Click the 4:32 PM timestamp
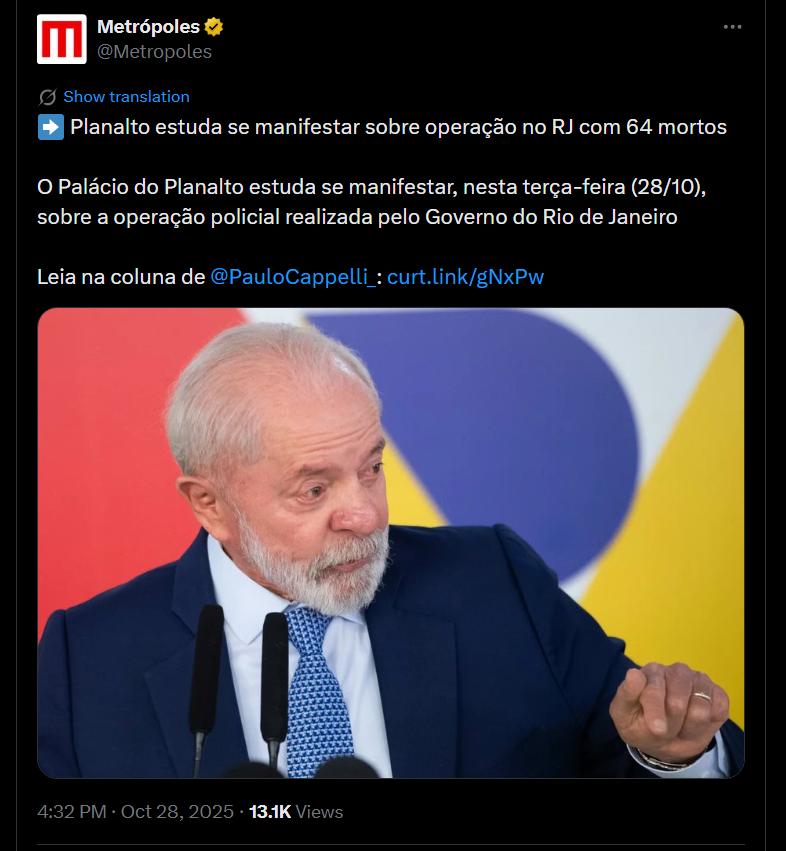Screen dimensions: 786x851 tap(72, 812)
